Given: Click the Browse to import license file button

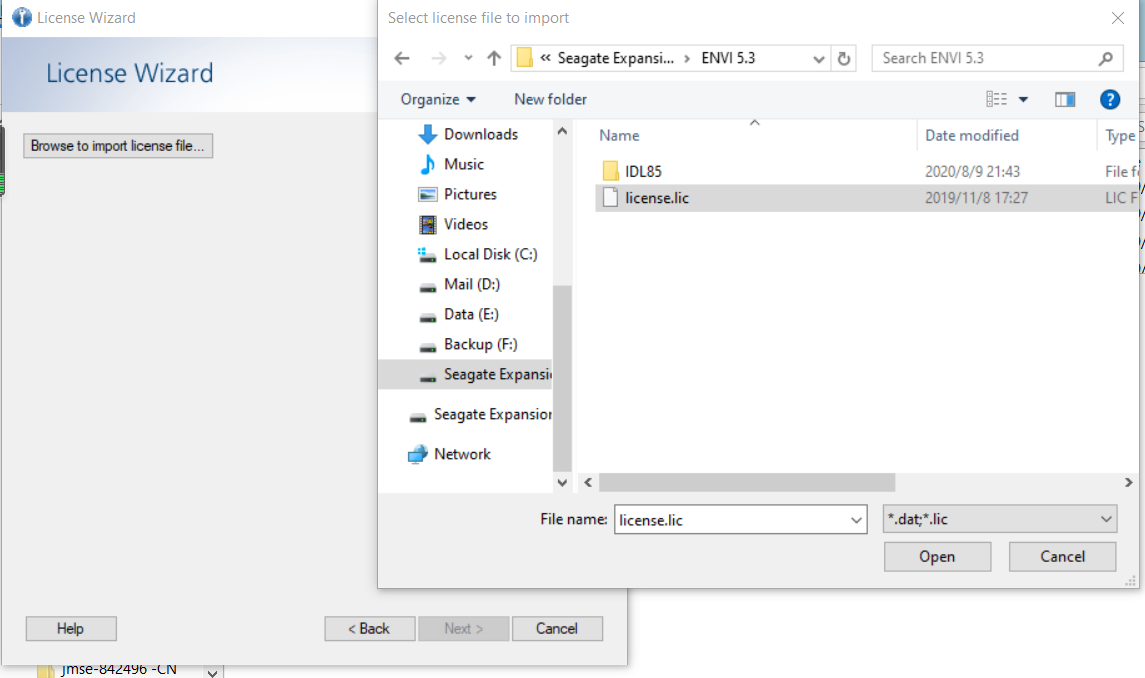Looking at the screenshot, I should (117, 145).
